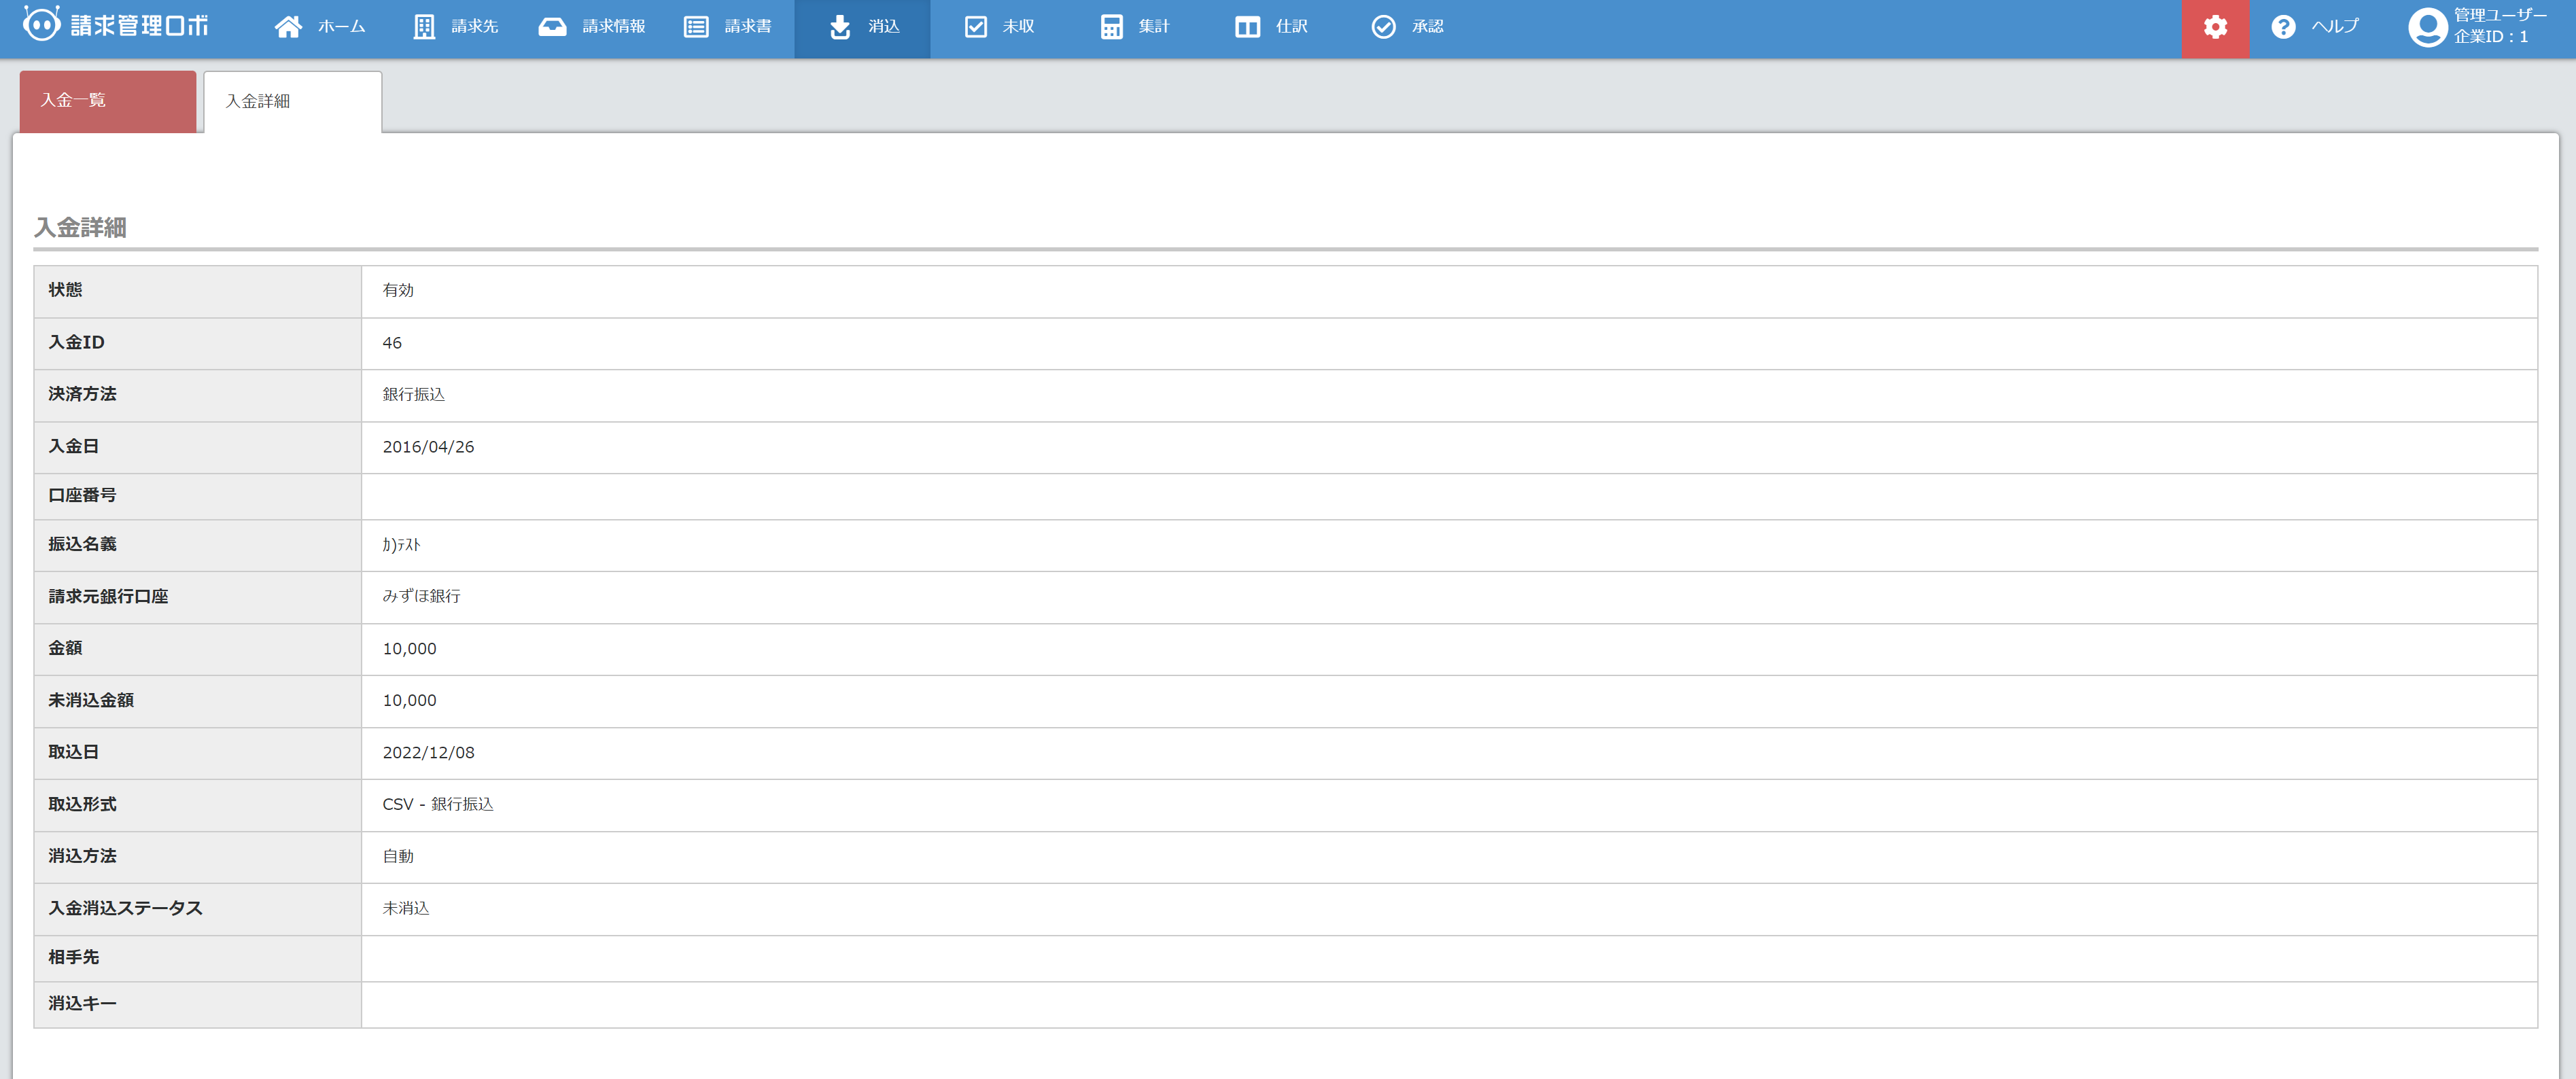Click the 管理ユーザー account name
The height and width of the screenshot is (1079, 2576).
2499,15
